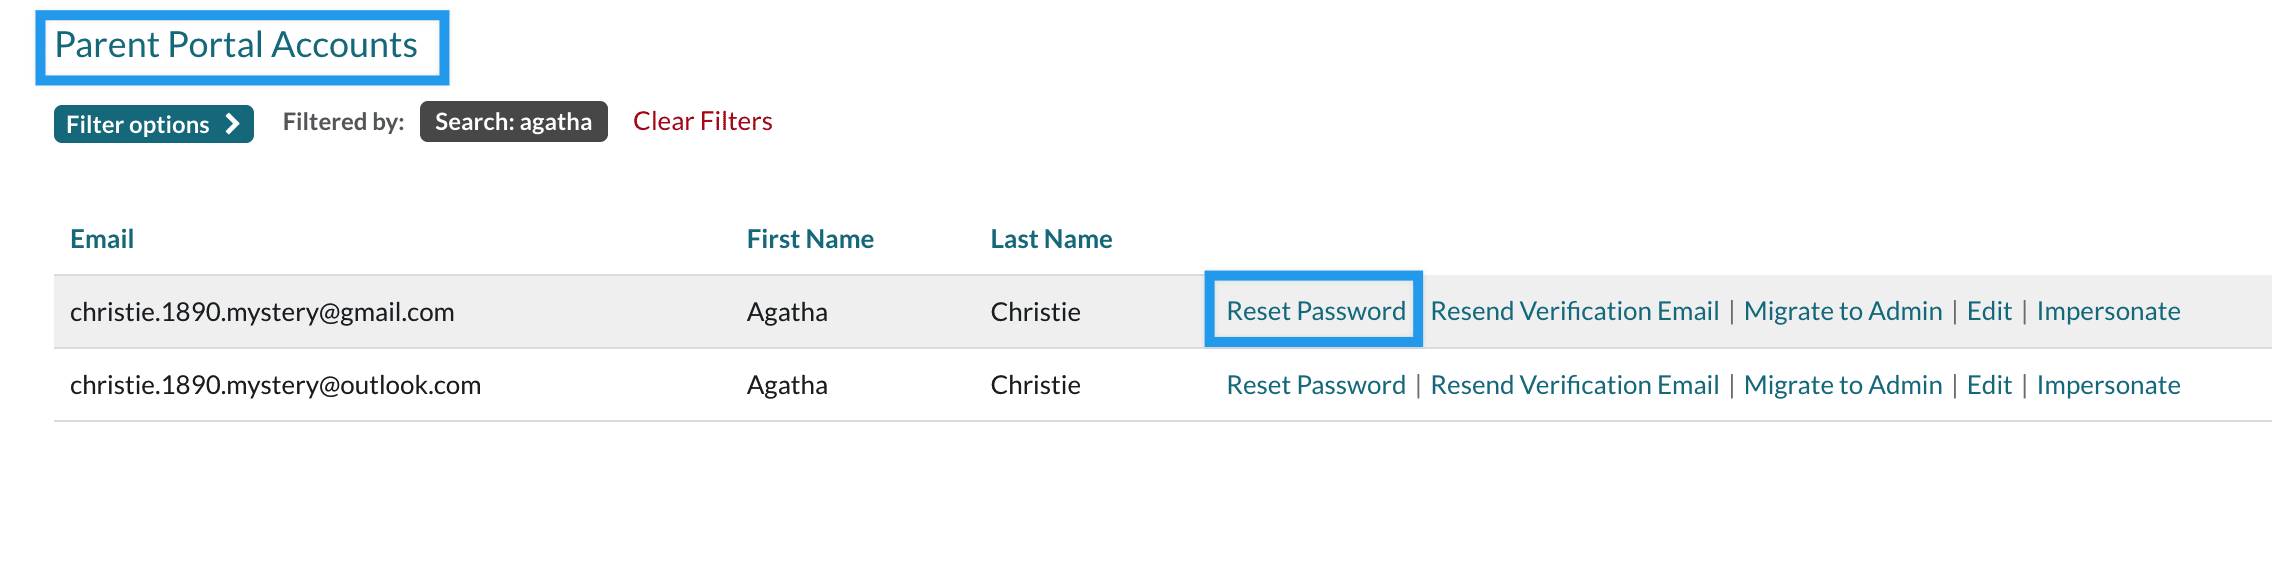The image size is (2272, 588).
Task: Expand the Filter options button
Action: pyautogui.click(x=152, y=124)
